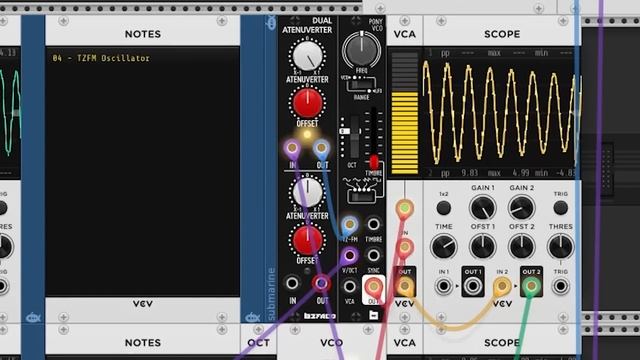
Task: Click the Befaco logo on Dual Atenuverter
Action: pyautogui.click(x=320, y=316)
